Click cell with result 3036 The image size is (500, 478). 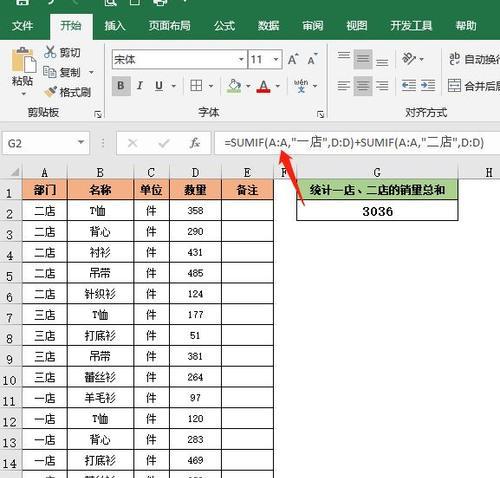(377, 211)
